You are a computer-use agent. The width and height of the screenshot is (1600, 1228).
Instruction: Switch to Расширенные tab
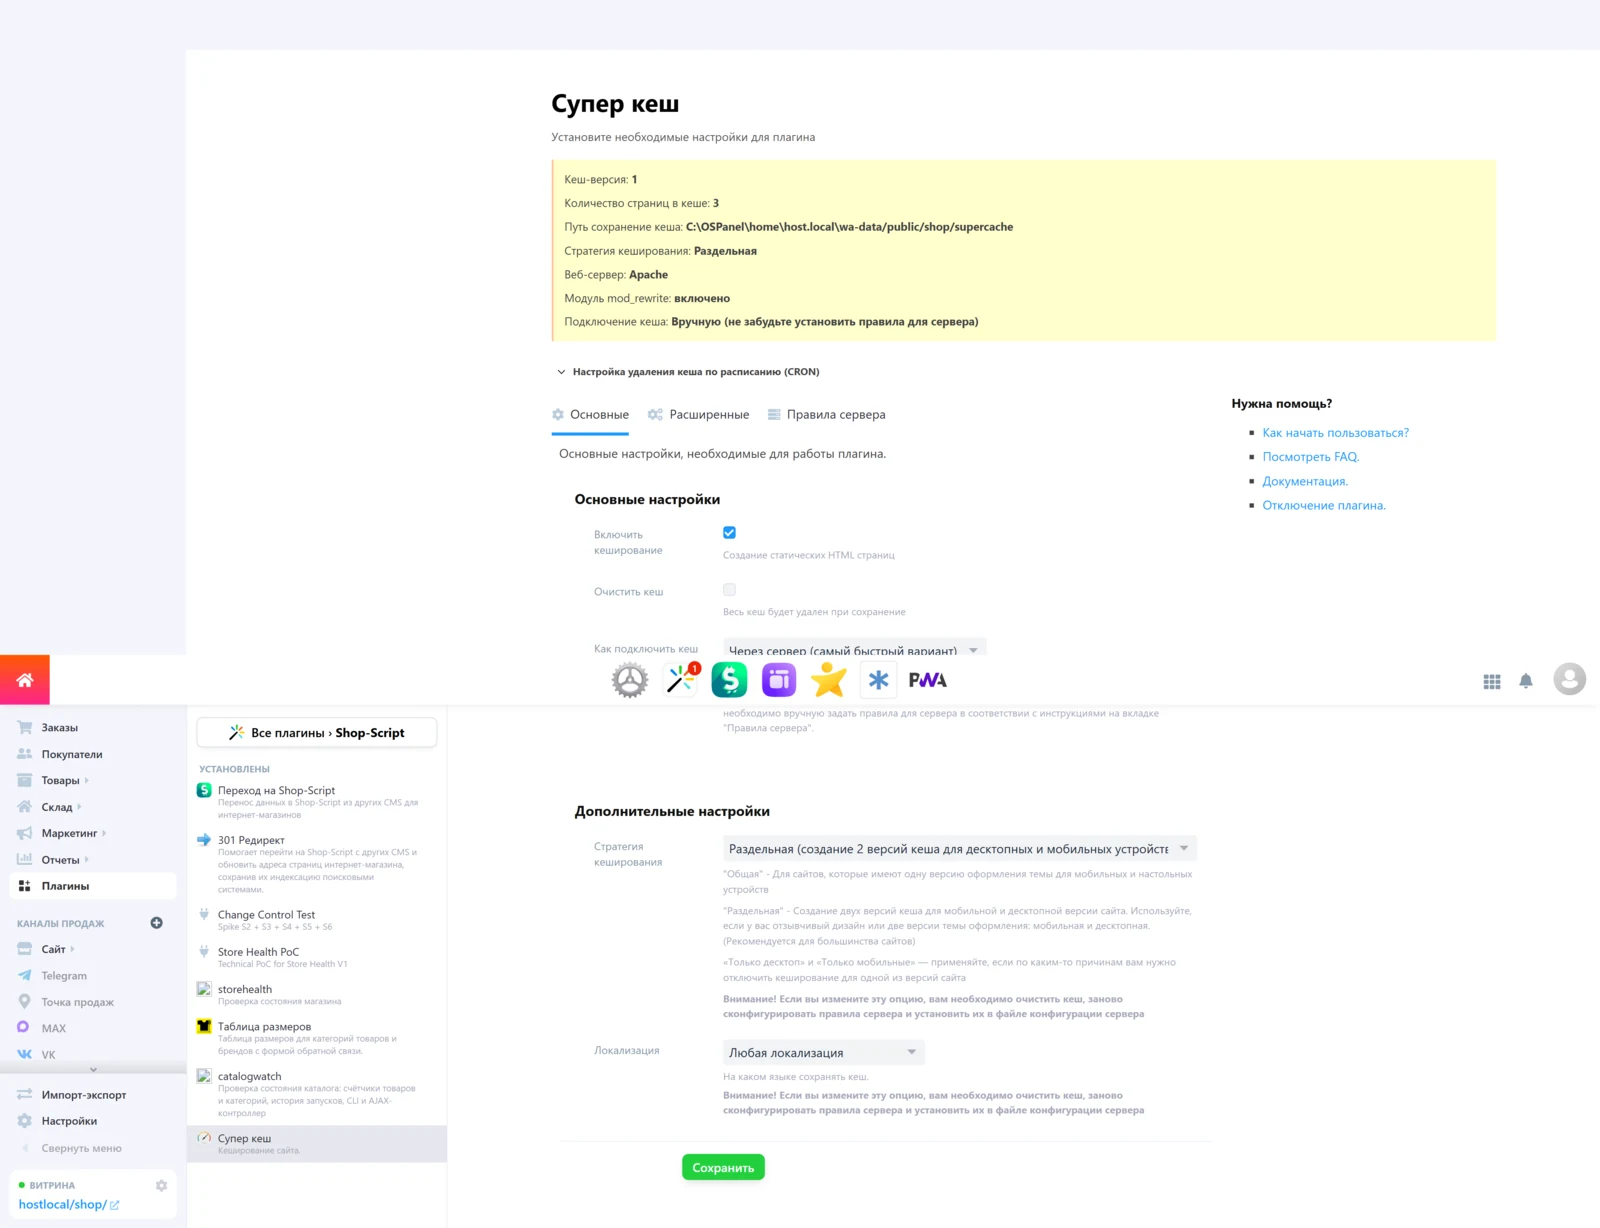pos(698,415)
